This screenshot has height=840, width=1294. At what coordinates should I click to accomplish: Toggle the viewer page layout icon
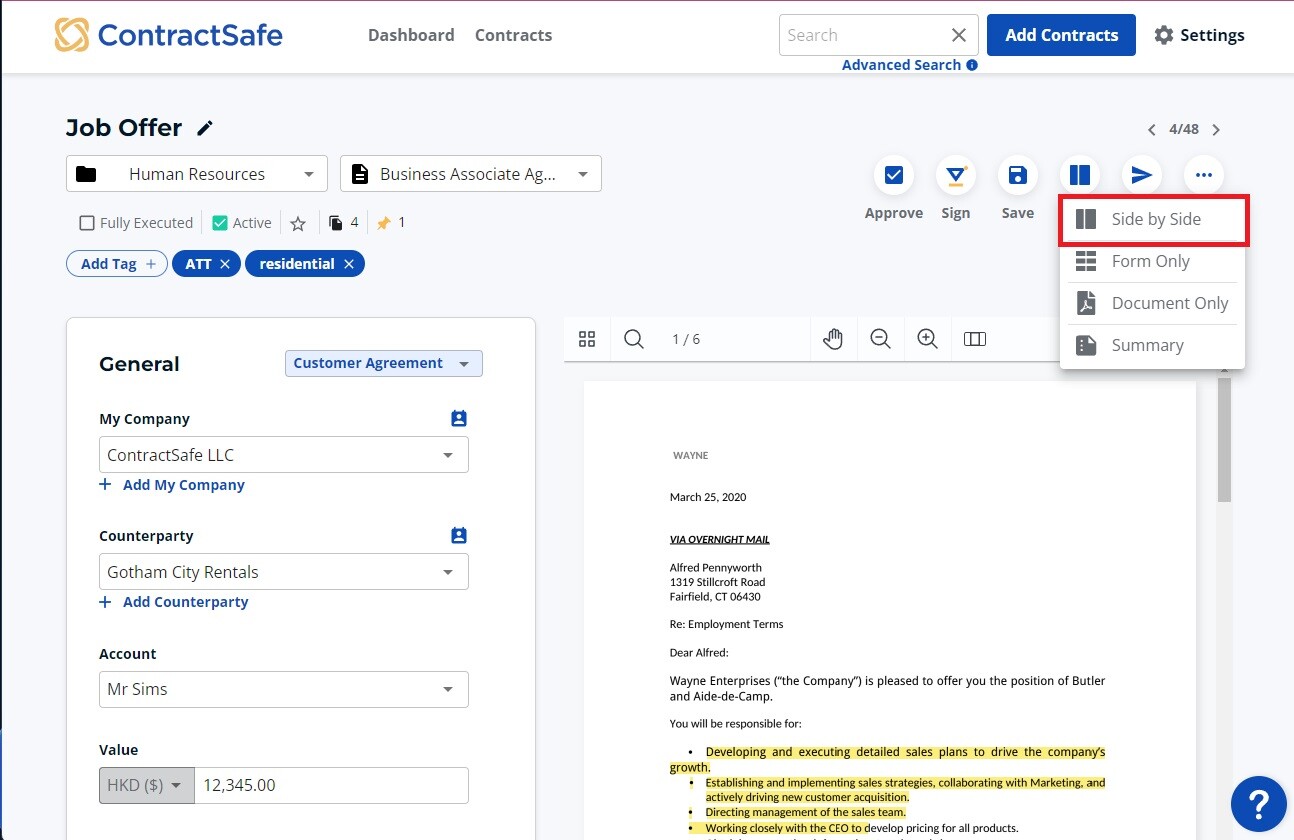click(x=975, y=339)
